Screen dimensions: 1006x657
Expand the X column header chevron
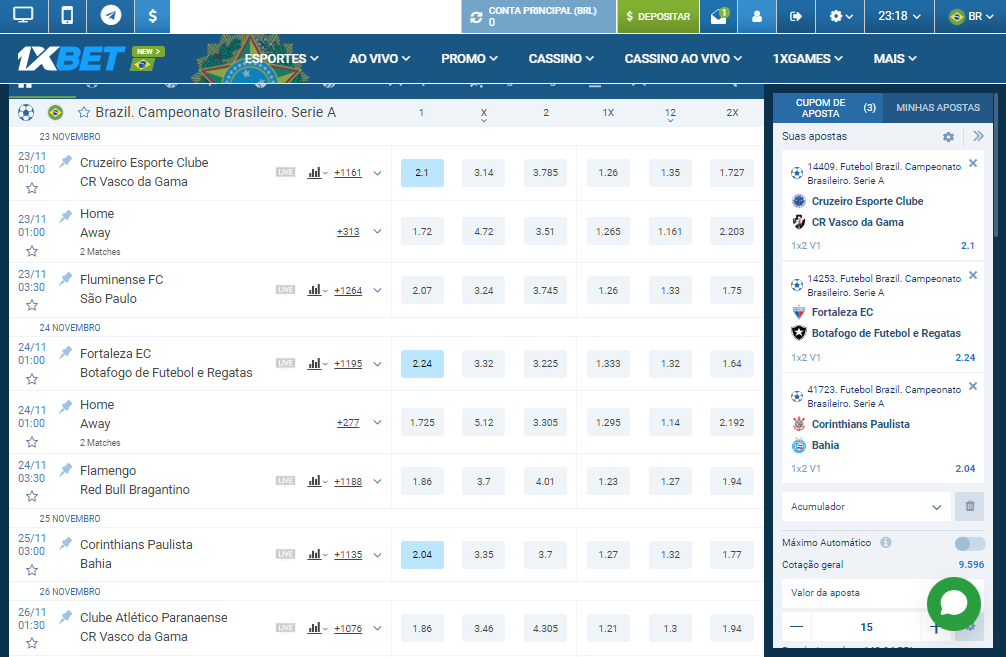tap(484, 120)
